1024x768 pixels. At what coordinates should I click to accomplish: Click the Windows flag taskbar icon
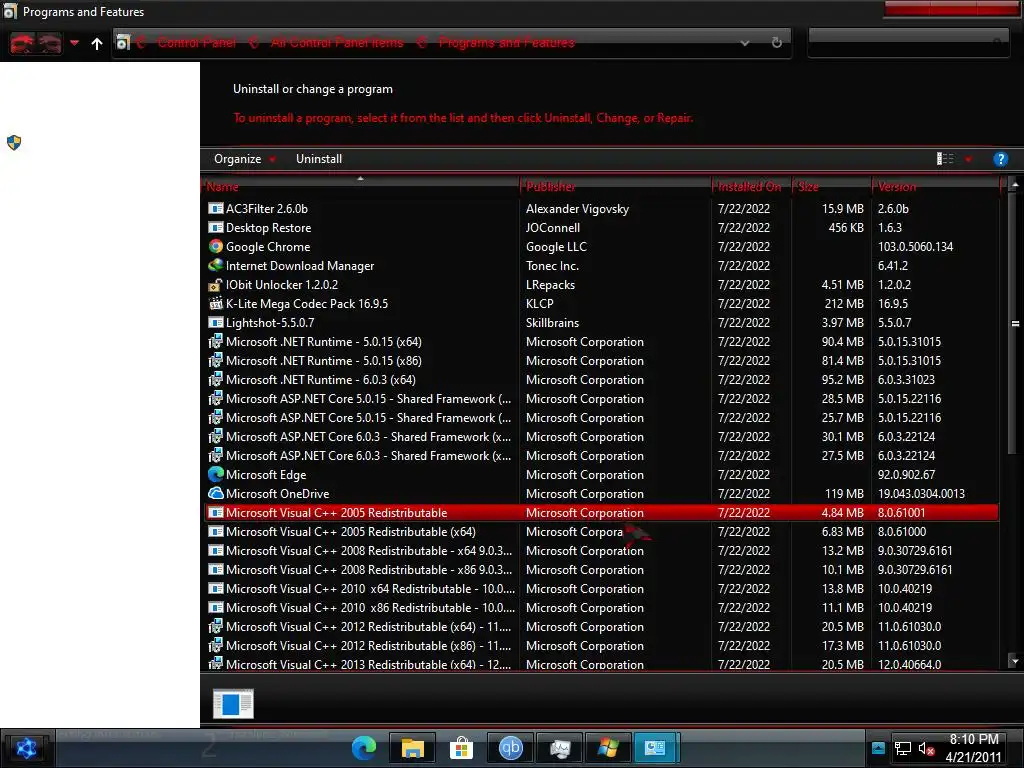pyautogui.click(x=607, y=748)
